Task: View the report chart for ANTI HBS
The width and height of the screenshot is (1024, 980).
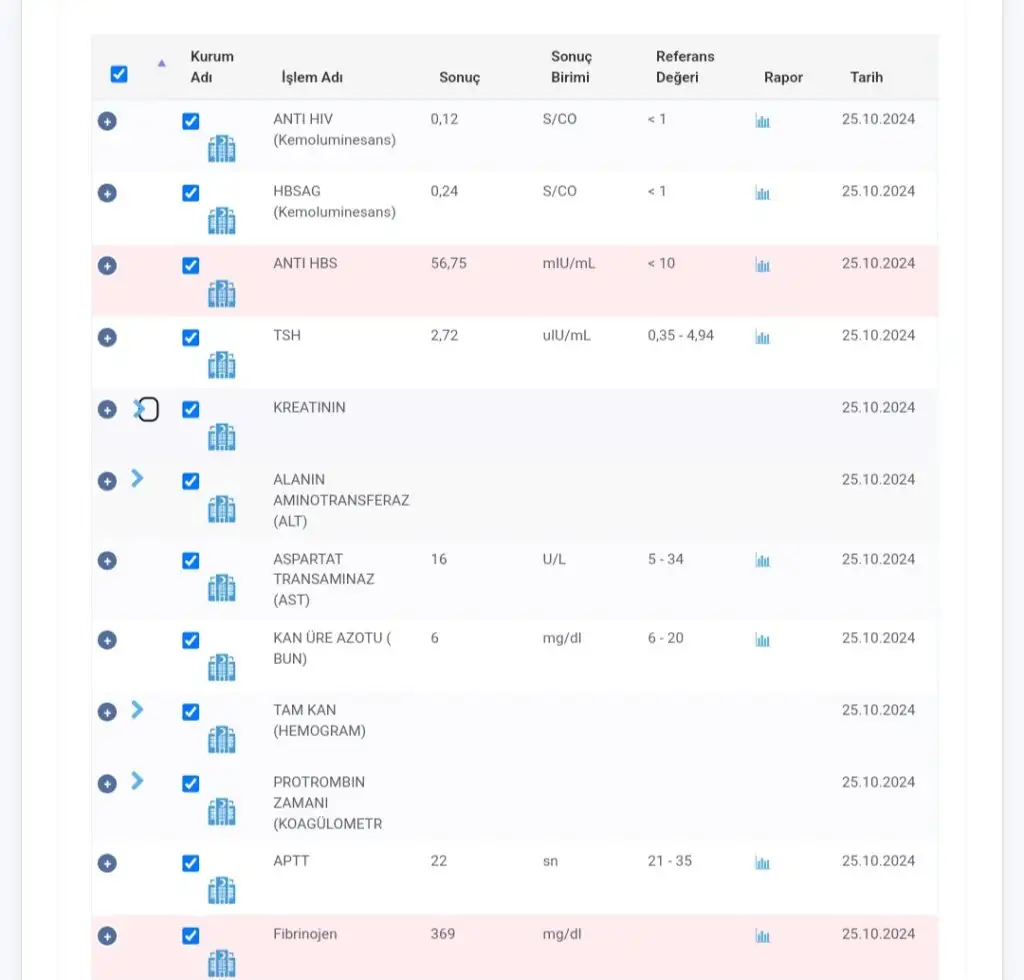Action: pos(762,266)
